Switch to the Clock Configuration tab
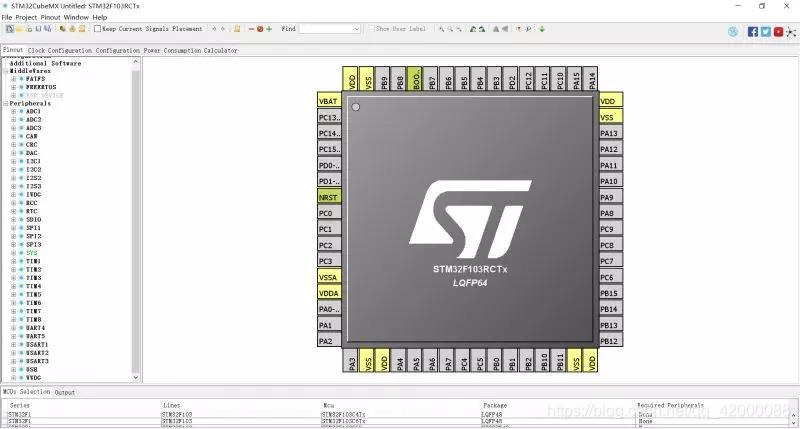 [60, 51]
